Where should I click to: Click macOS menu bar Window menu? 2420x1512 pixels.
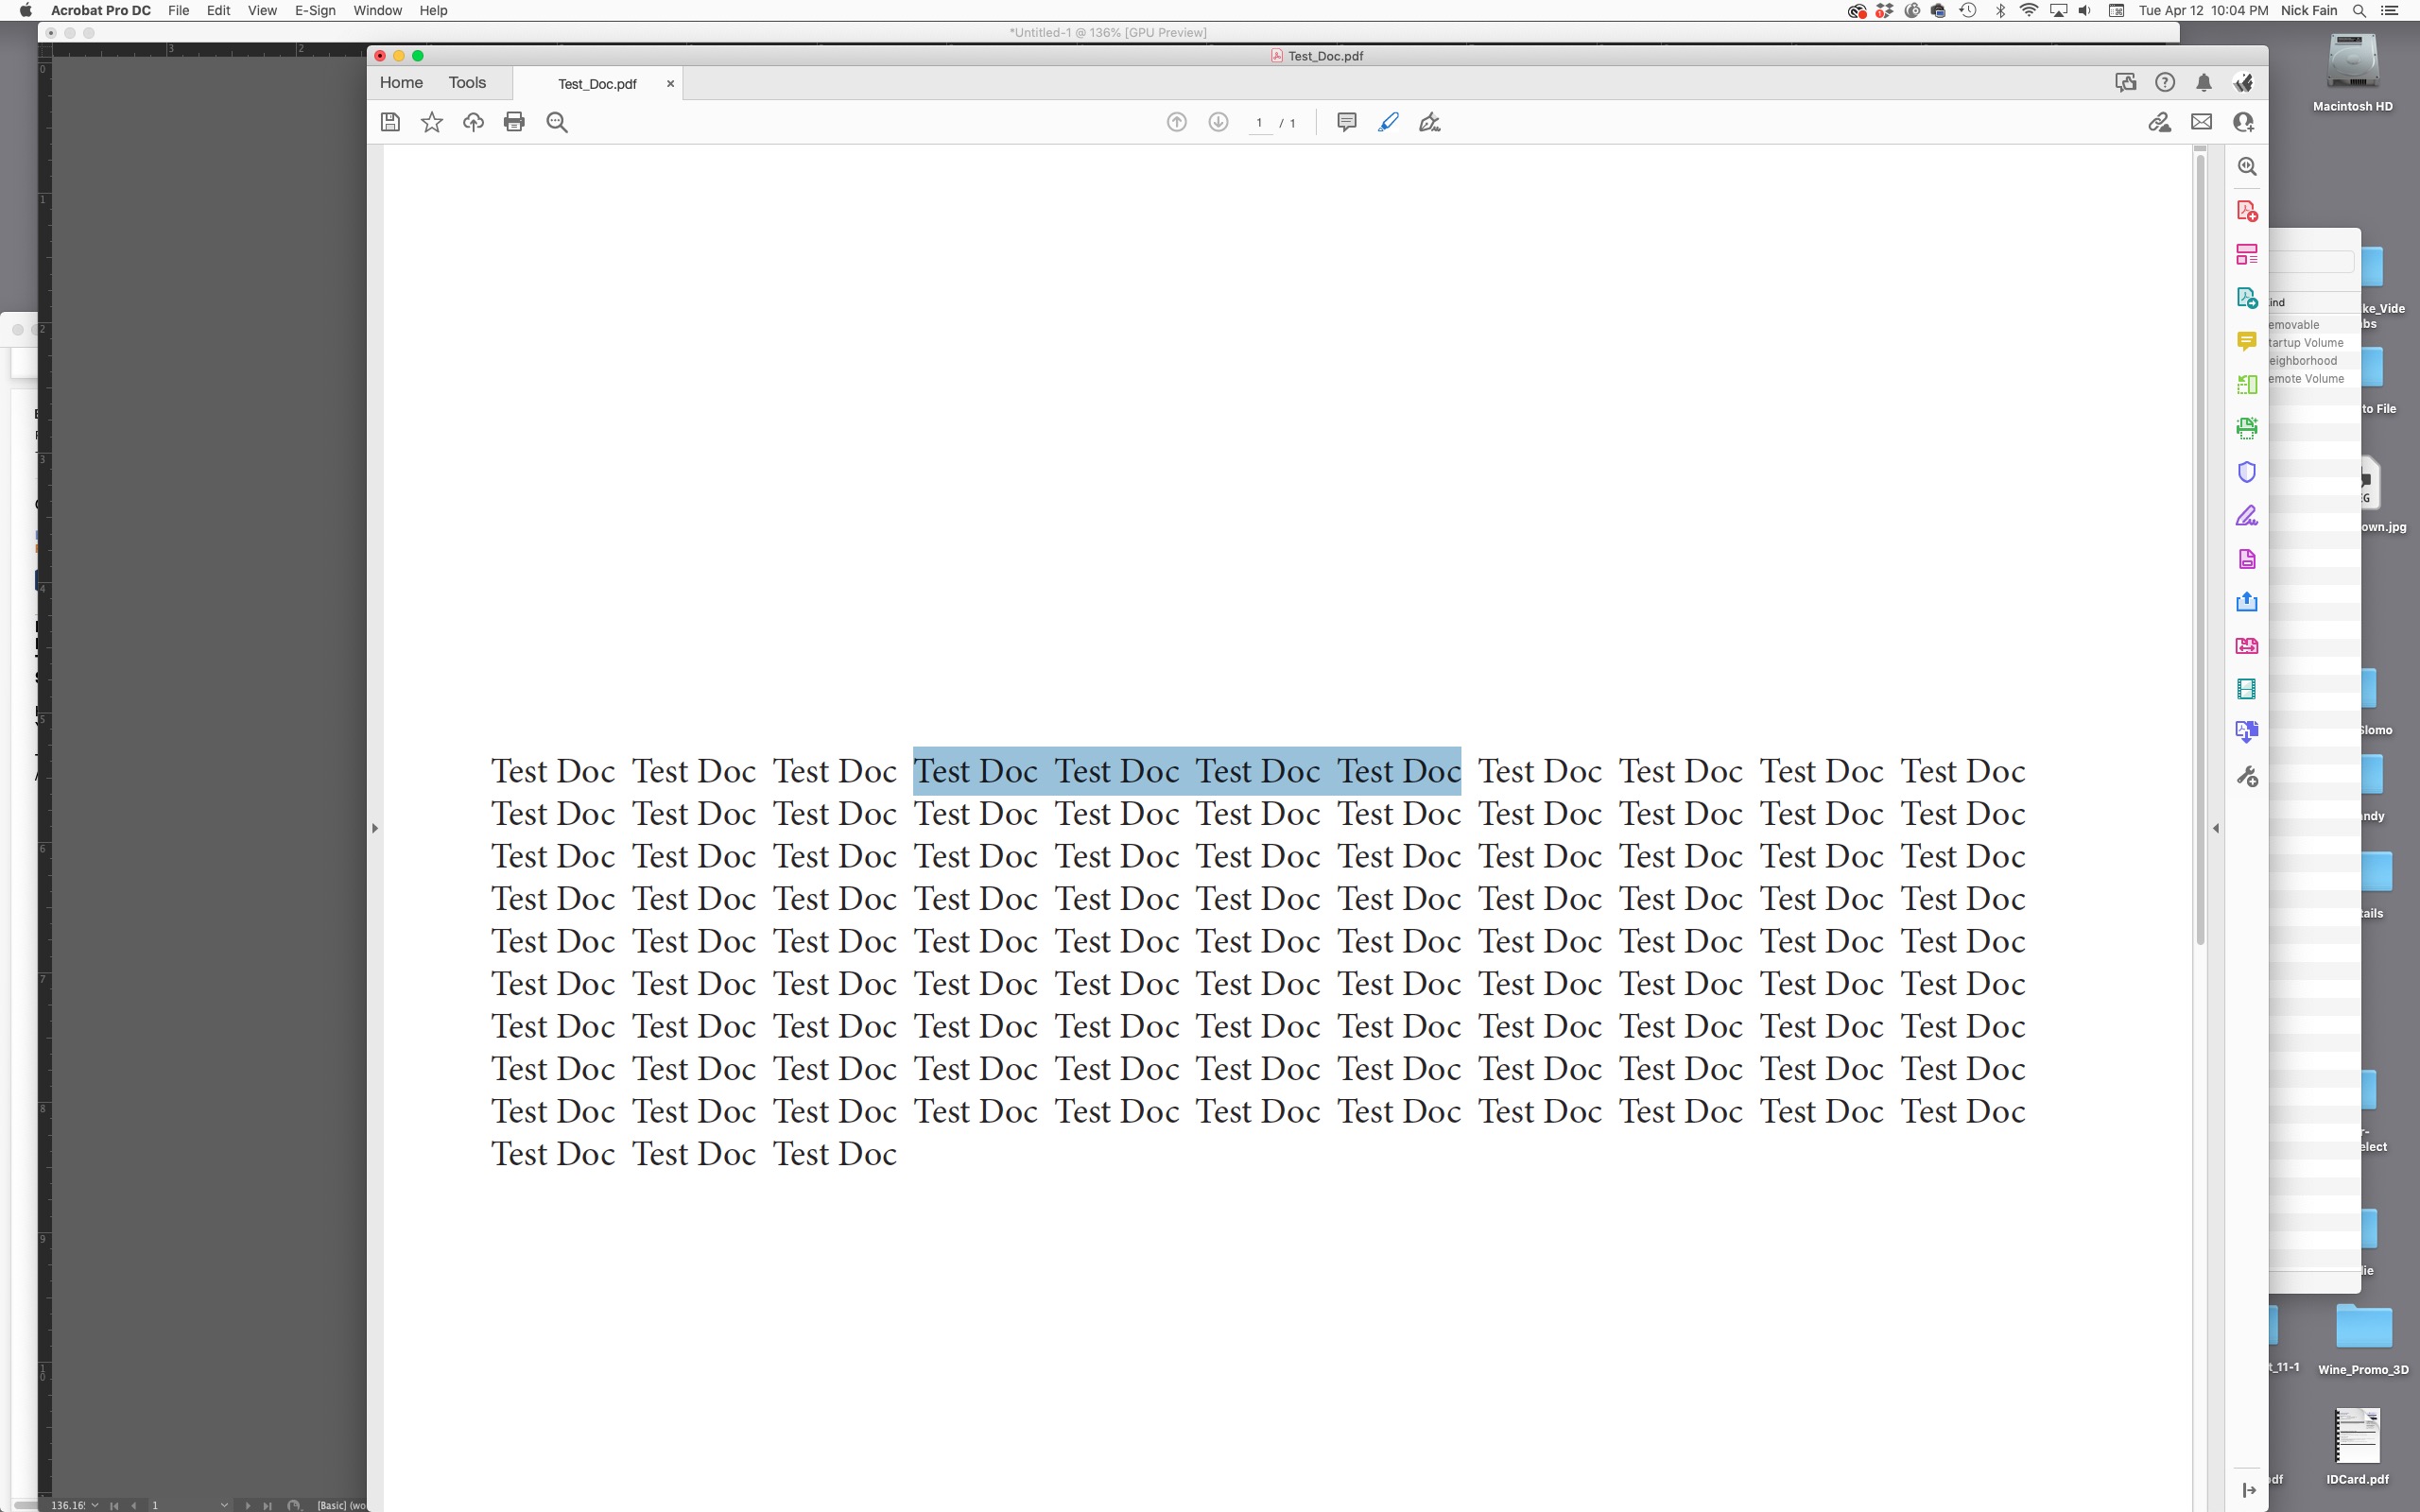[x=376, y=12]
